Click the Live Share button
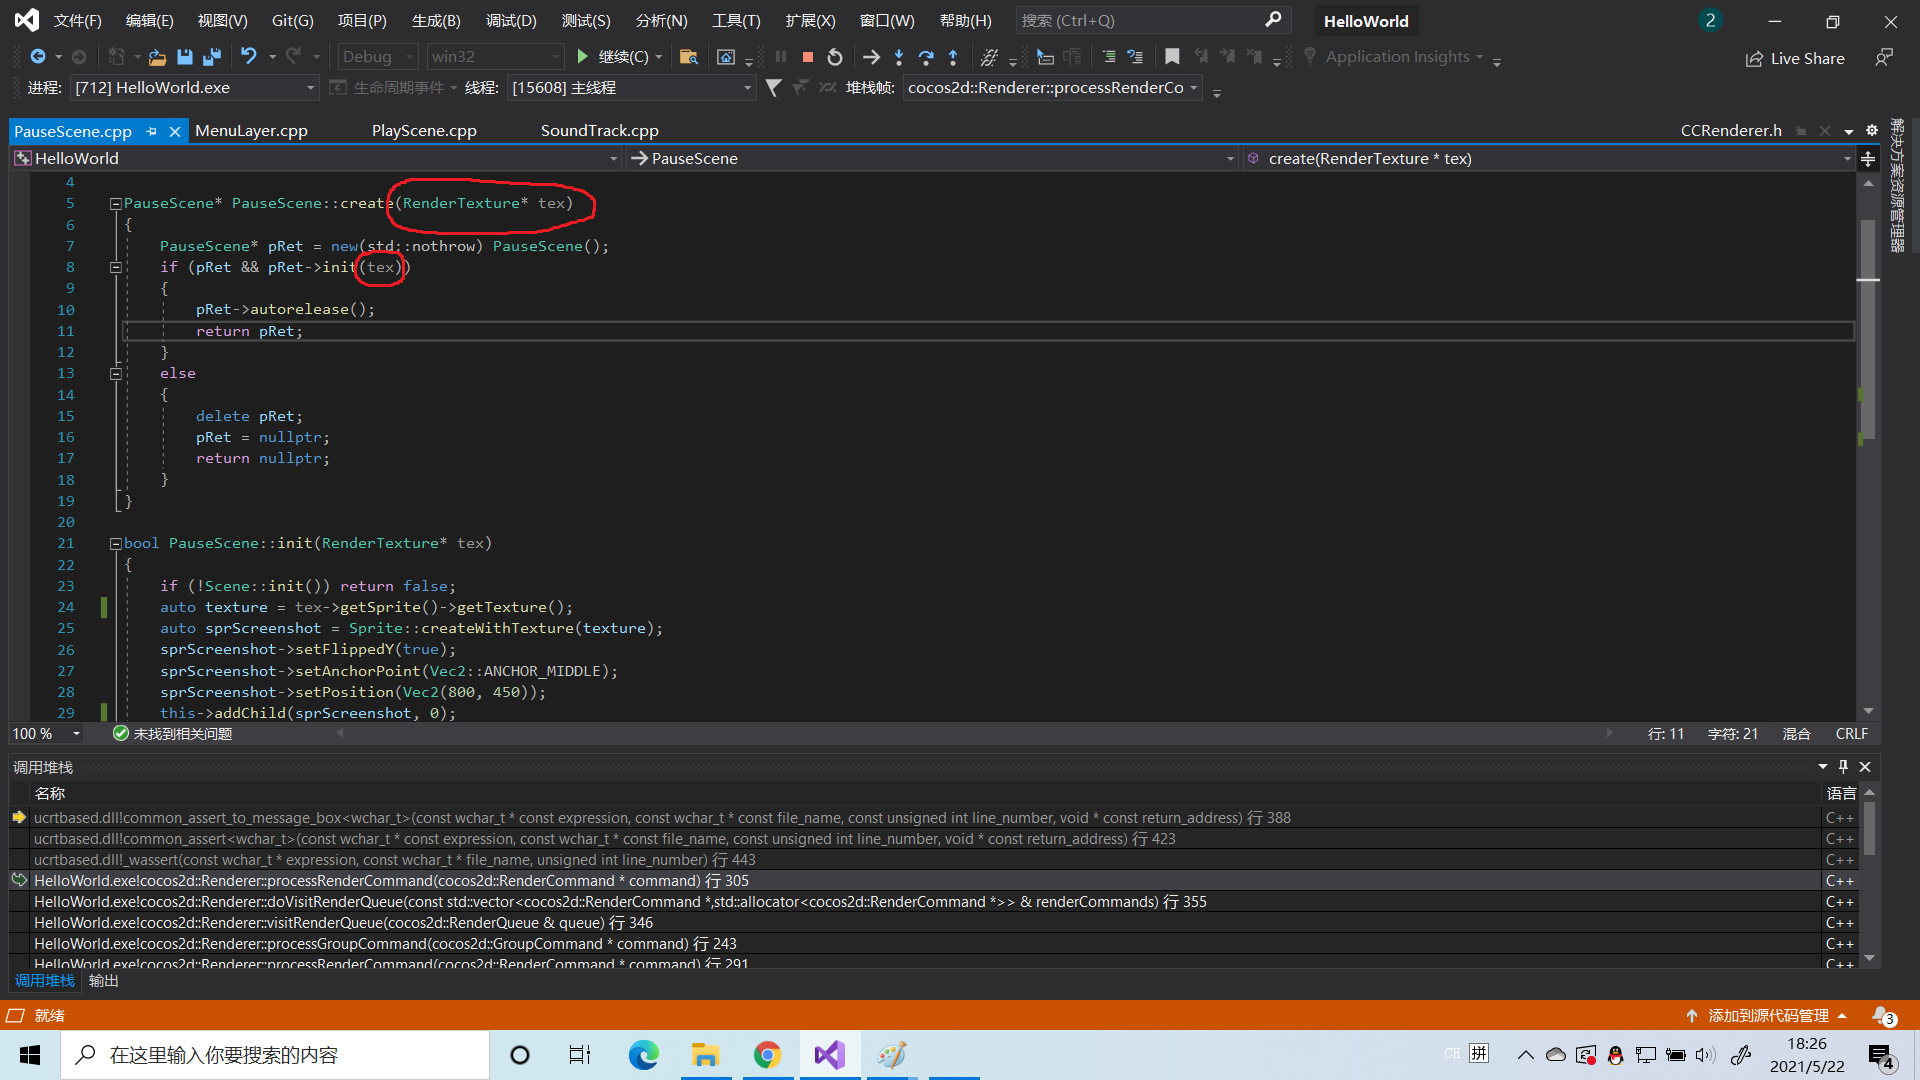 [x=1795, y=58]
